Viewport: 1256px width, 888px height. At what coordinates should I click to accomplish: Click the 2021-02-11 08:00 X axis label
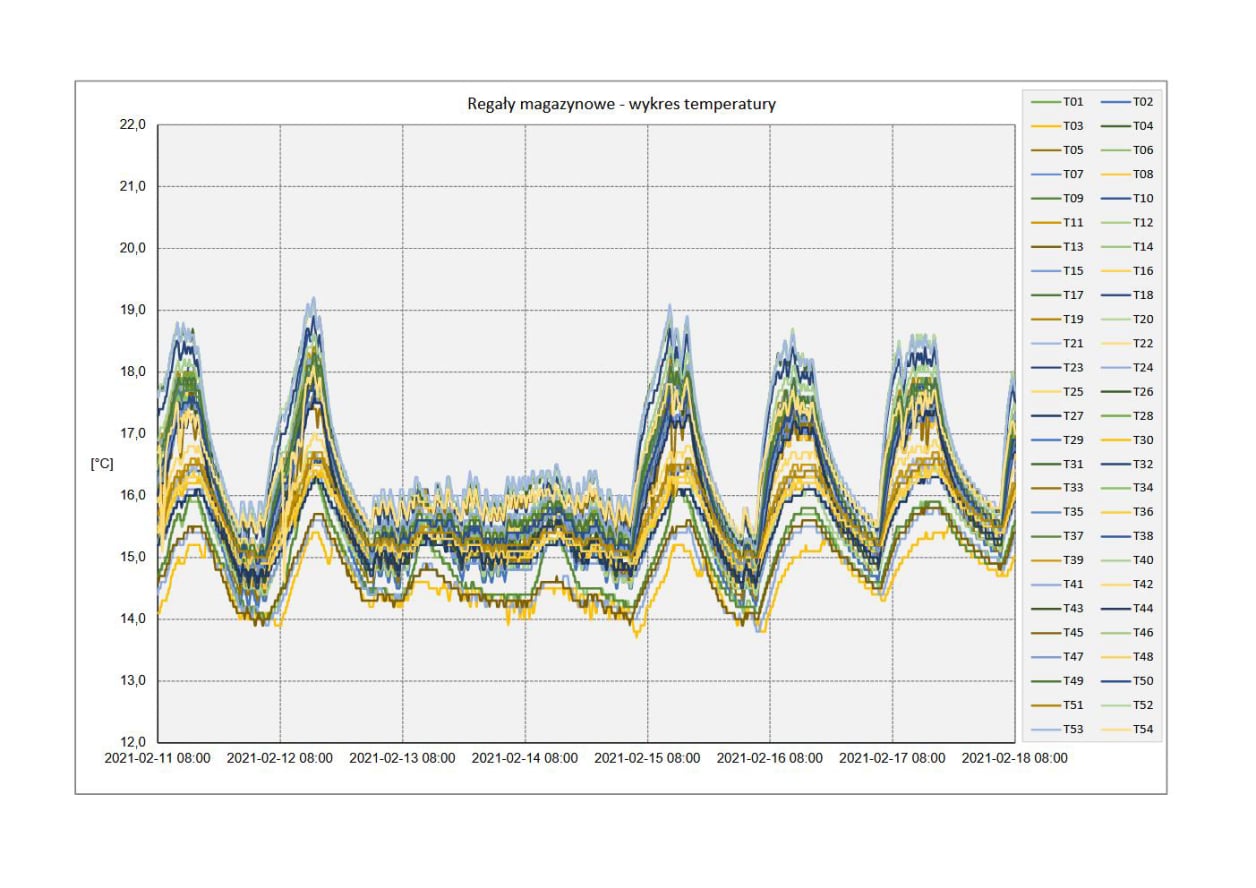[158, 758]
